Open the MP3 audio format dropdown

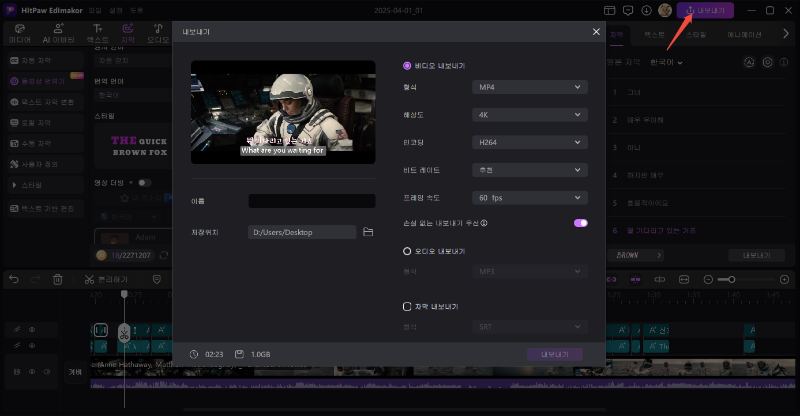point(530,271)
